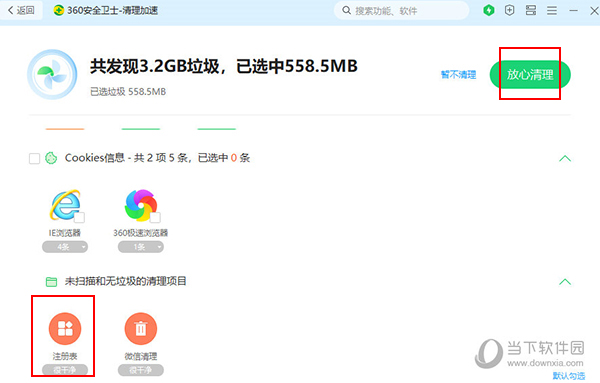Click the search magnifier icon

346,10
